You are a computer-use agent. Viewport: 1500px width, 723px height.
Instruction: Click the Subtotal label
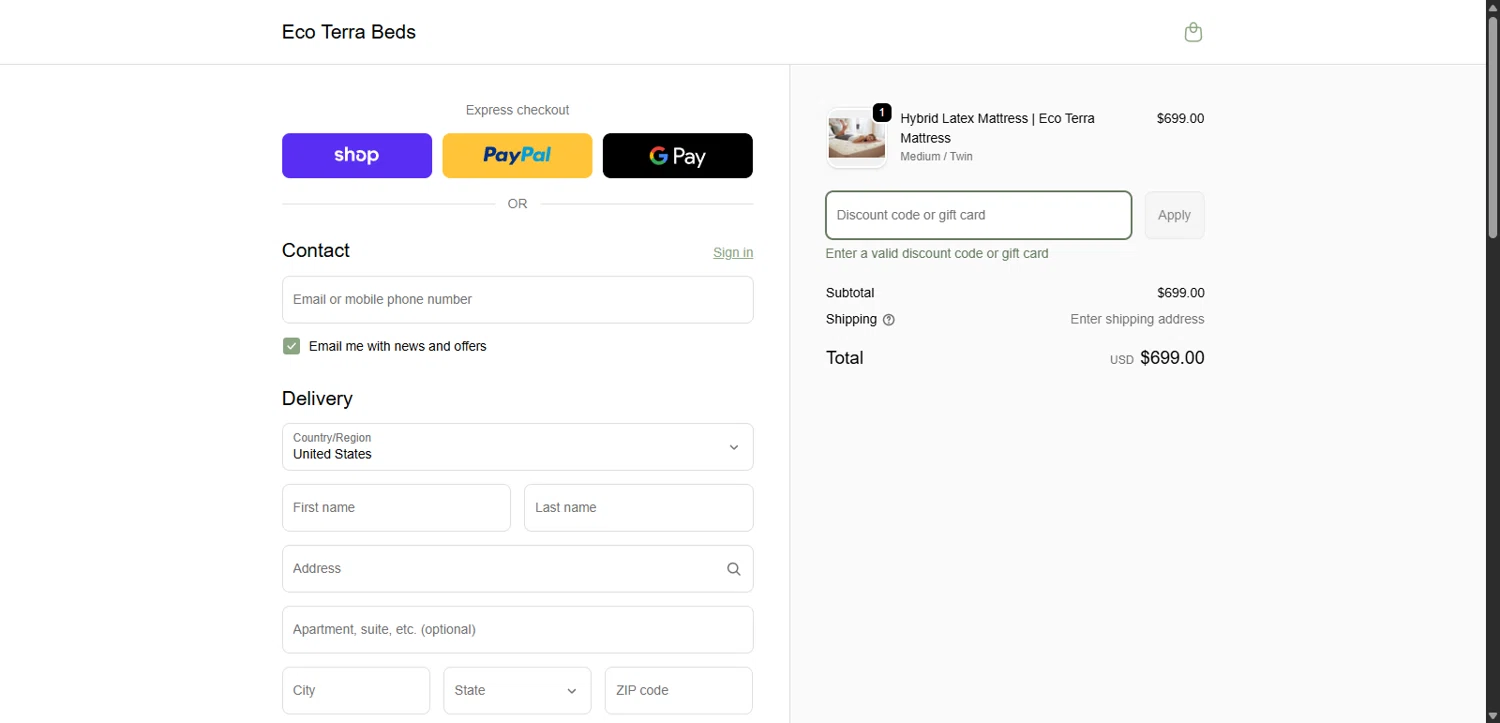[x=850, y=293]
